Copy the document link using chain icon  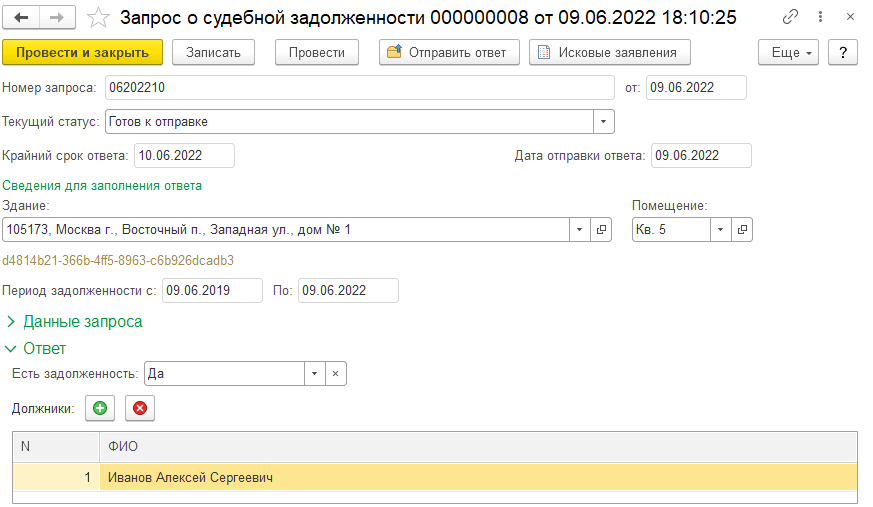coord(790,18)
